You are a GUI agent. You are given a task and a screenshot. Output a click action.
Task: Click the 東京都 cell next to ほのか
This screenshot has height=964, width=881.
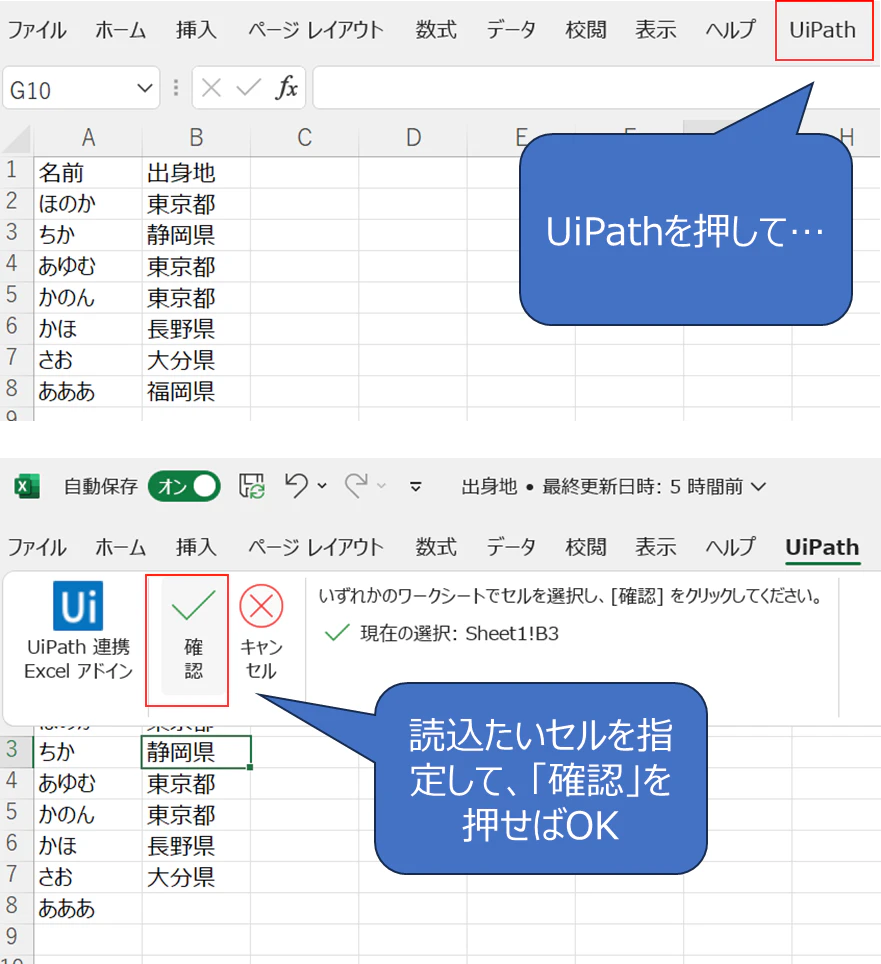tap(196, 203)
